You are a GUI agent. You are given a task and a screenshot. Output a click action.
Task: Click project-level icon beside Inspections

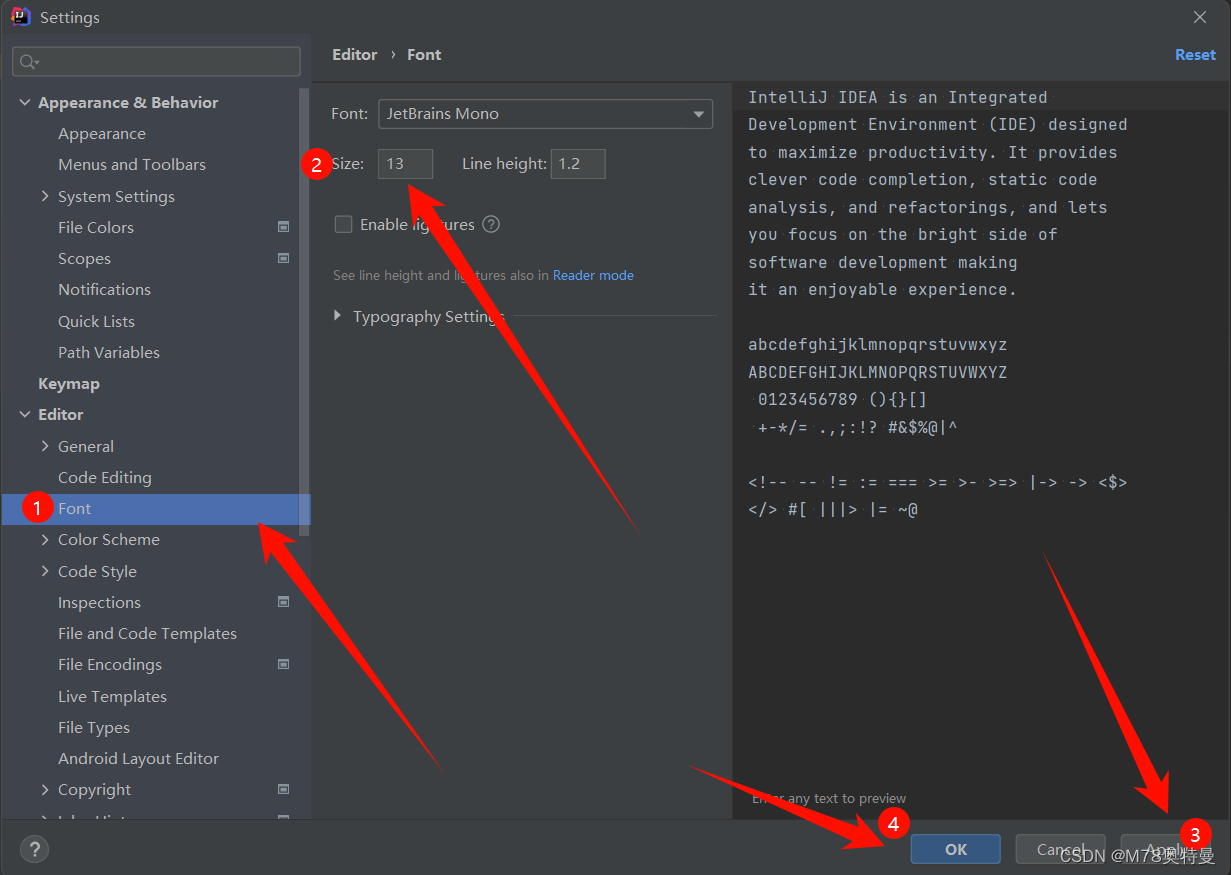coord(283,602)
